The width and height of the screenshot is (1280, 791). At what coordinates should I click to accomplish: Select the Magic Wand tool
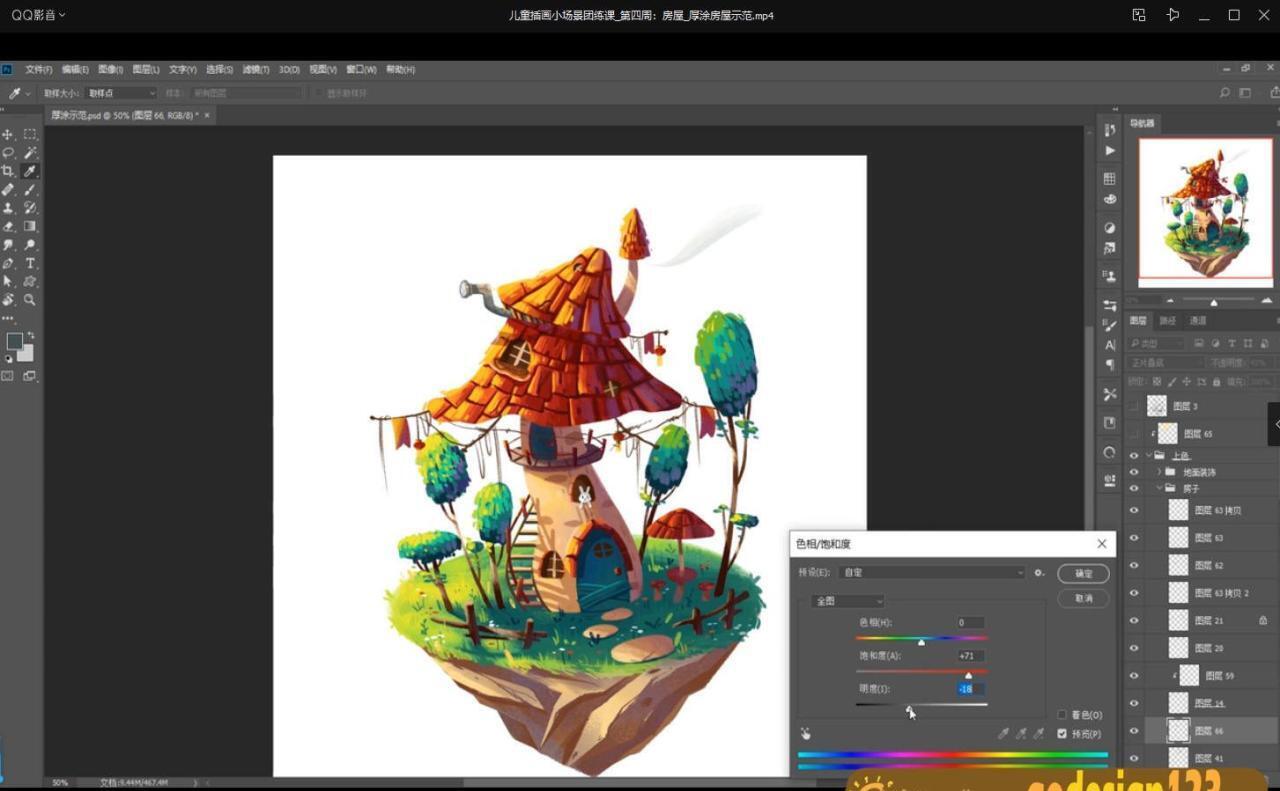30,152
